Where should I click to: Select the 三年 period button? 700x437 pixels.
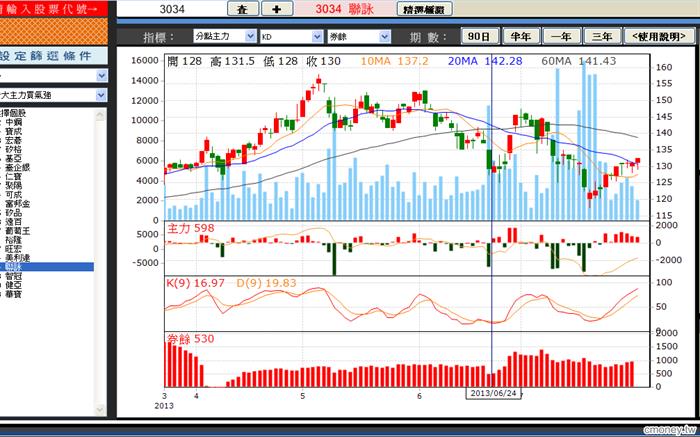[x=602, y=37]
